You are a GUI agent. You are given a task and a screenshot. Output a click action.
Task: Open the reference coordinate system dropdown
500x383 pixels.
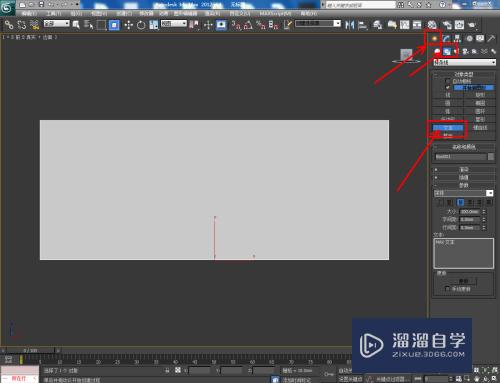(174, 24)
